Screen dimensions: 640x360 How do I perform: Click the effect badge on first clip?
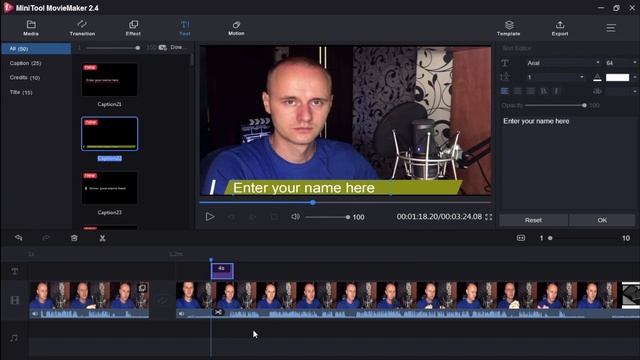coord(142,288)
